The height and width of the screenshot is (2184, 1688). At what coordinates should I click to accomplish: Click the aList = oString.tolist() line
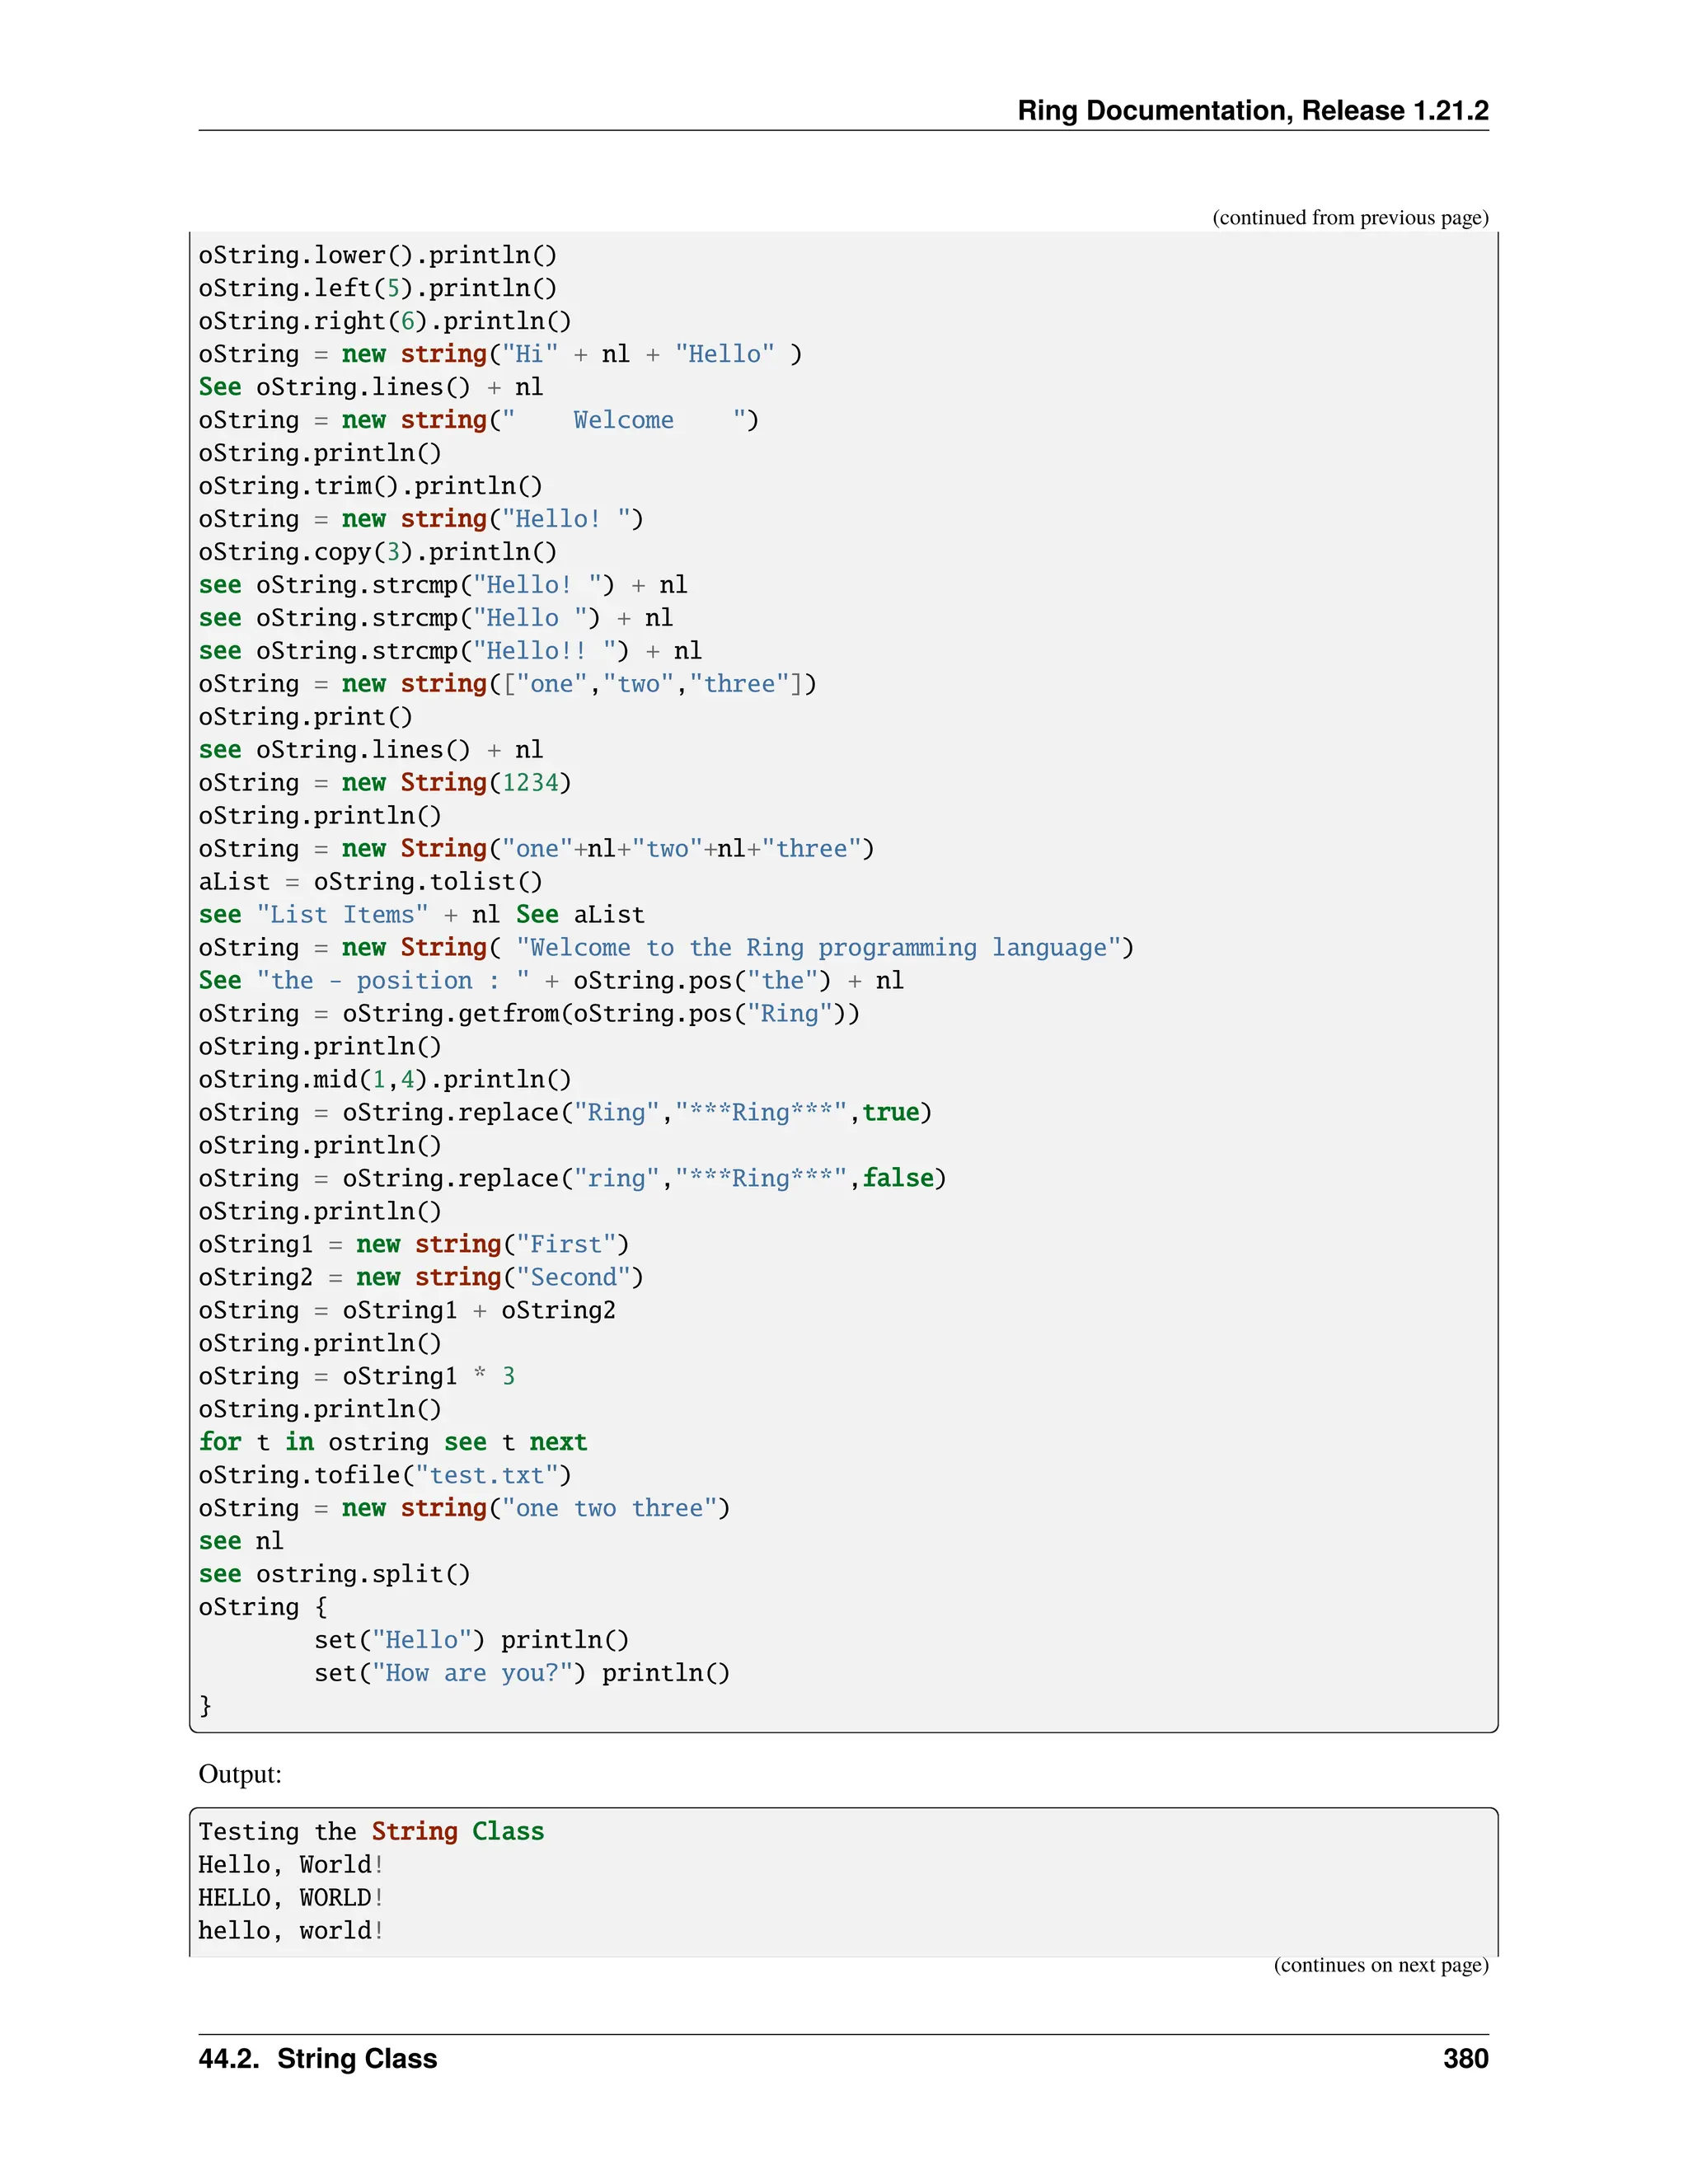pyautogui.click(x=370, y=882)
